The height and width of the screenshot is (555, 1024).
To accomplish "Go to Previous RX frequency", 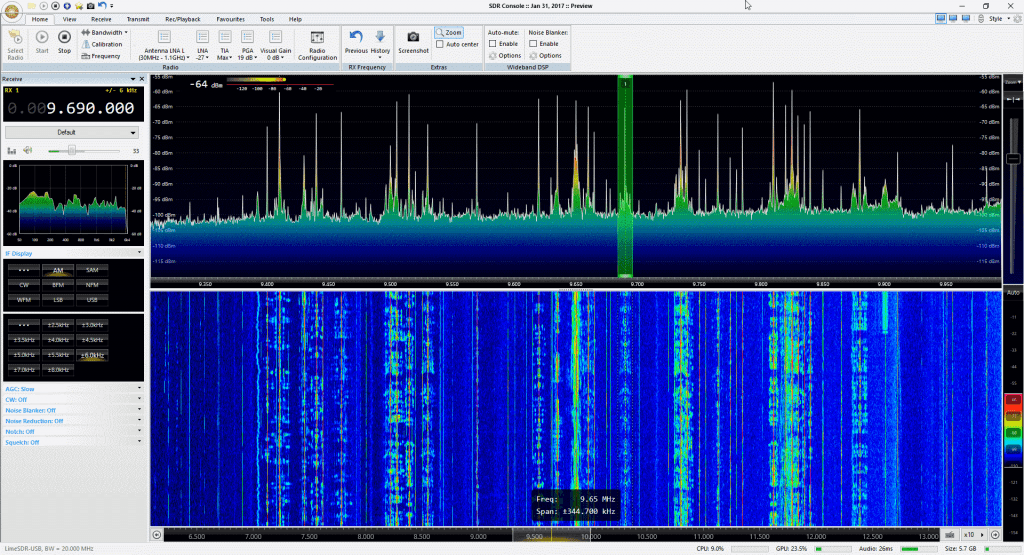I will click(x=357, y=42).
